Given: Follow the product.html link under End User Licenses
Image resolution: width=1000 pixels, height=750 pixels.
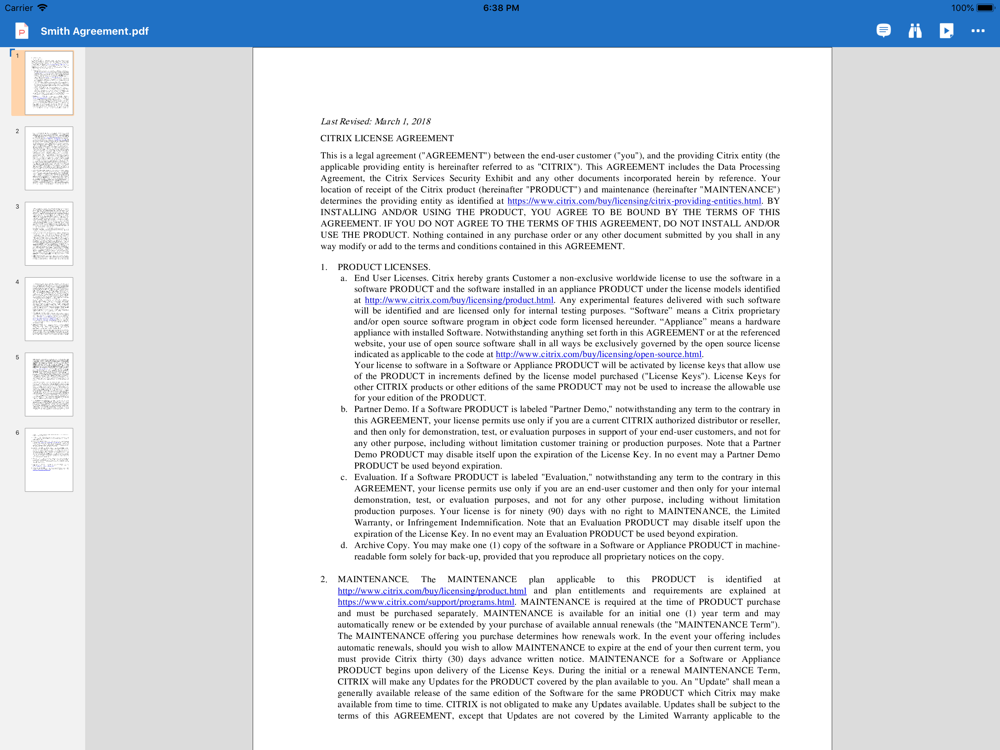Looking at the screenshot, I should pos(459,300).
